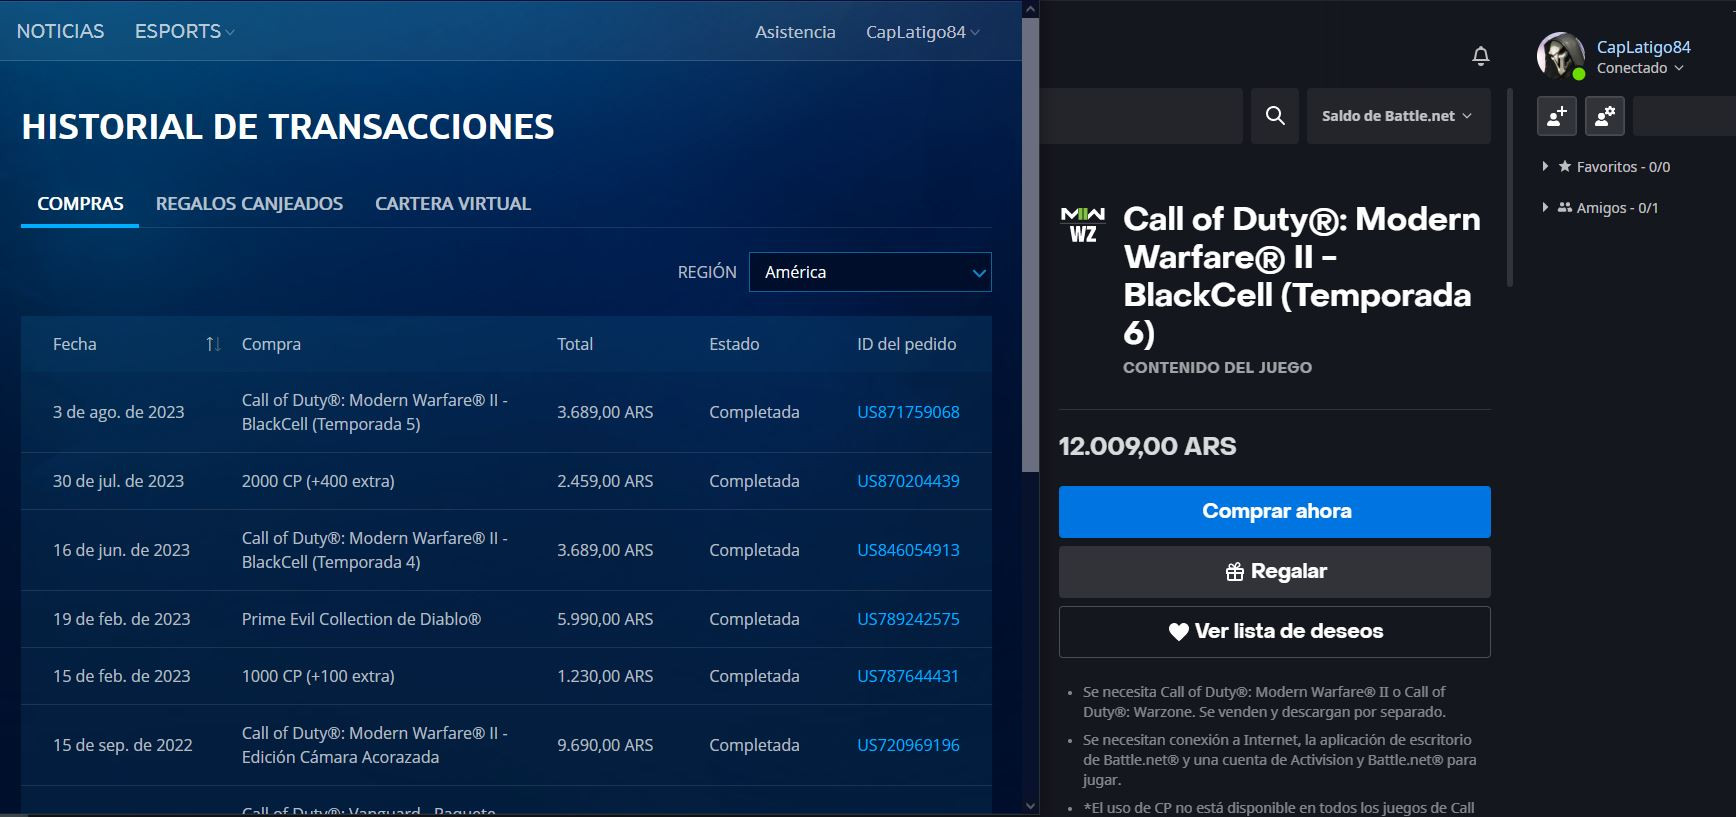Open order ID US846054913

(908, 550)
